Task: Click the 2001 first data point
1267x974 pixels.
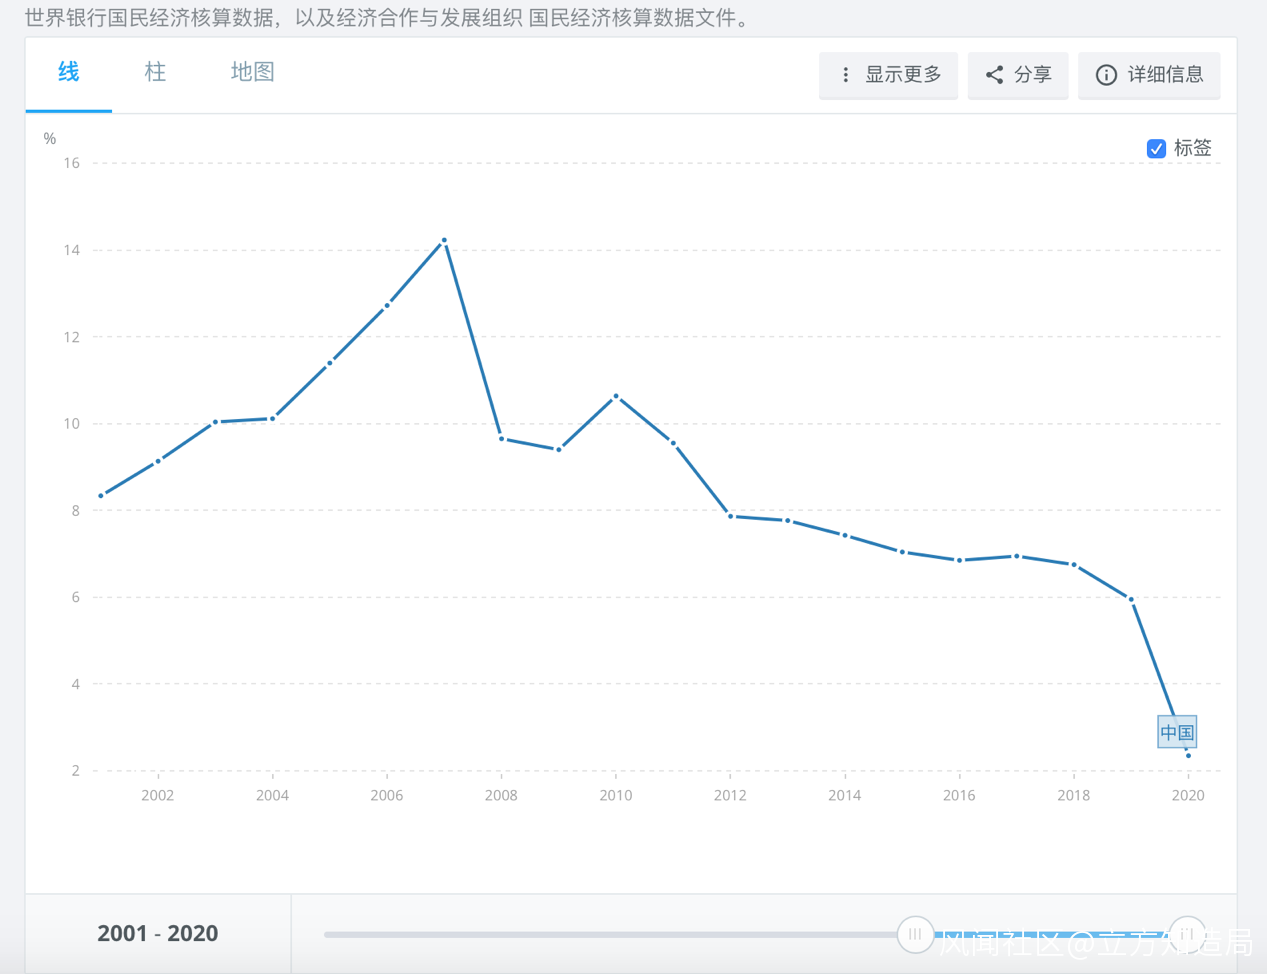Action: point(101,495)
